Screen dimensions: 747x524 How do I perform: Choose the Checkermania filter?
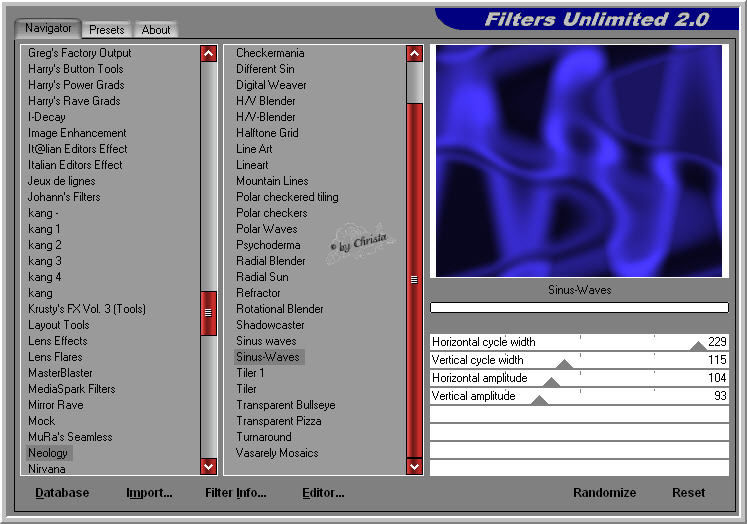pyautogui.click(x=270, y=53)
